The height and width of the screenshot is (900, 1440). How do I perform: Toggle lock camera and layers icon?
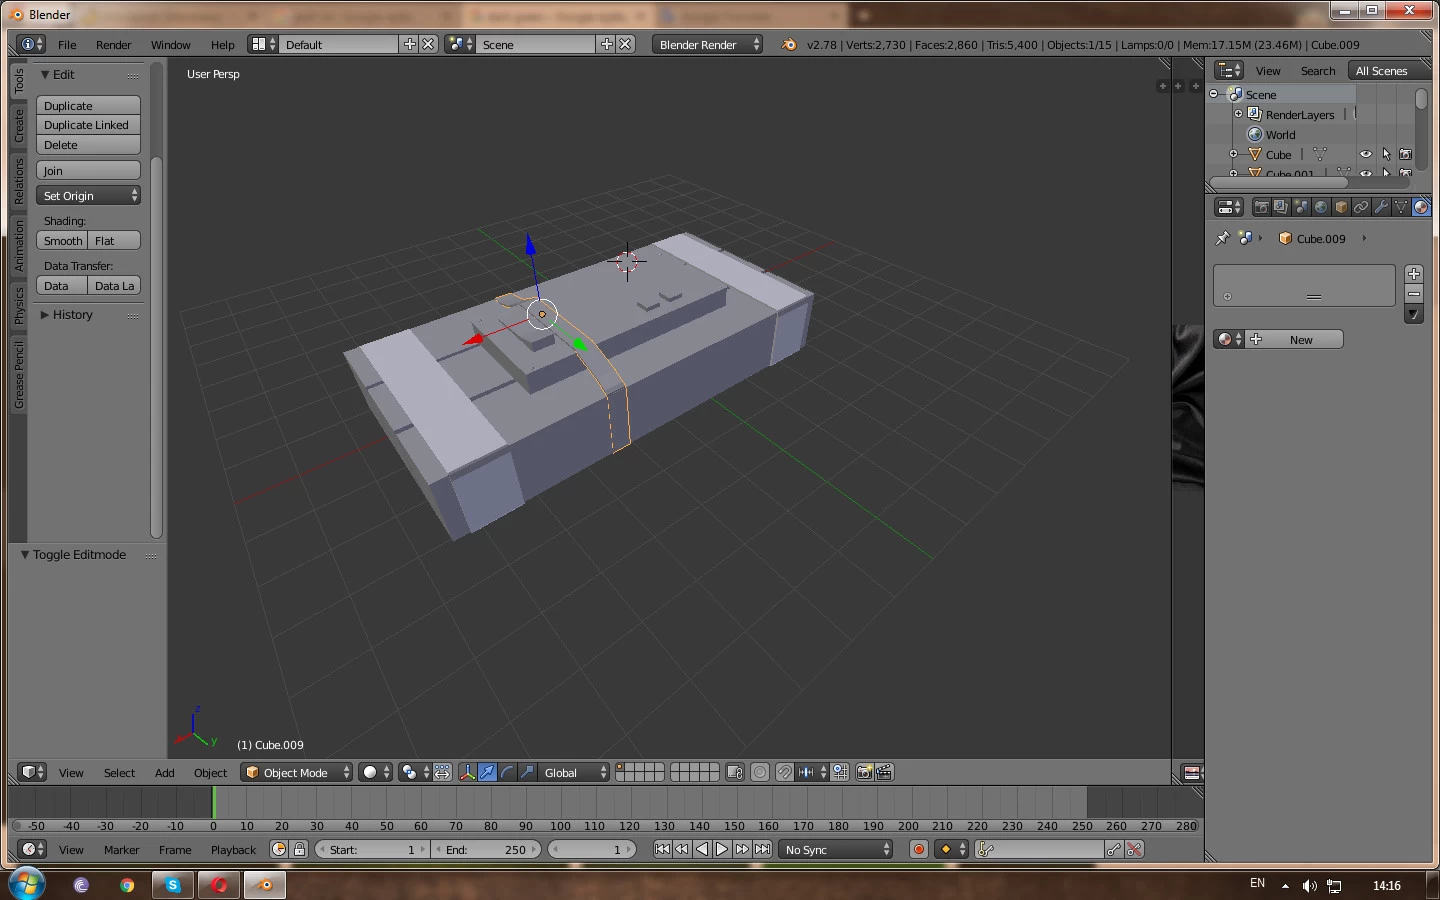[734, 772]
